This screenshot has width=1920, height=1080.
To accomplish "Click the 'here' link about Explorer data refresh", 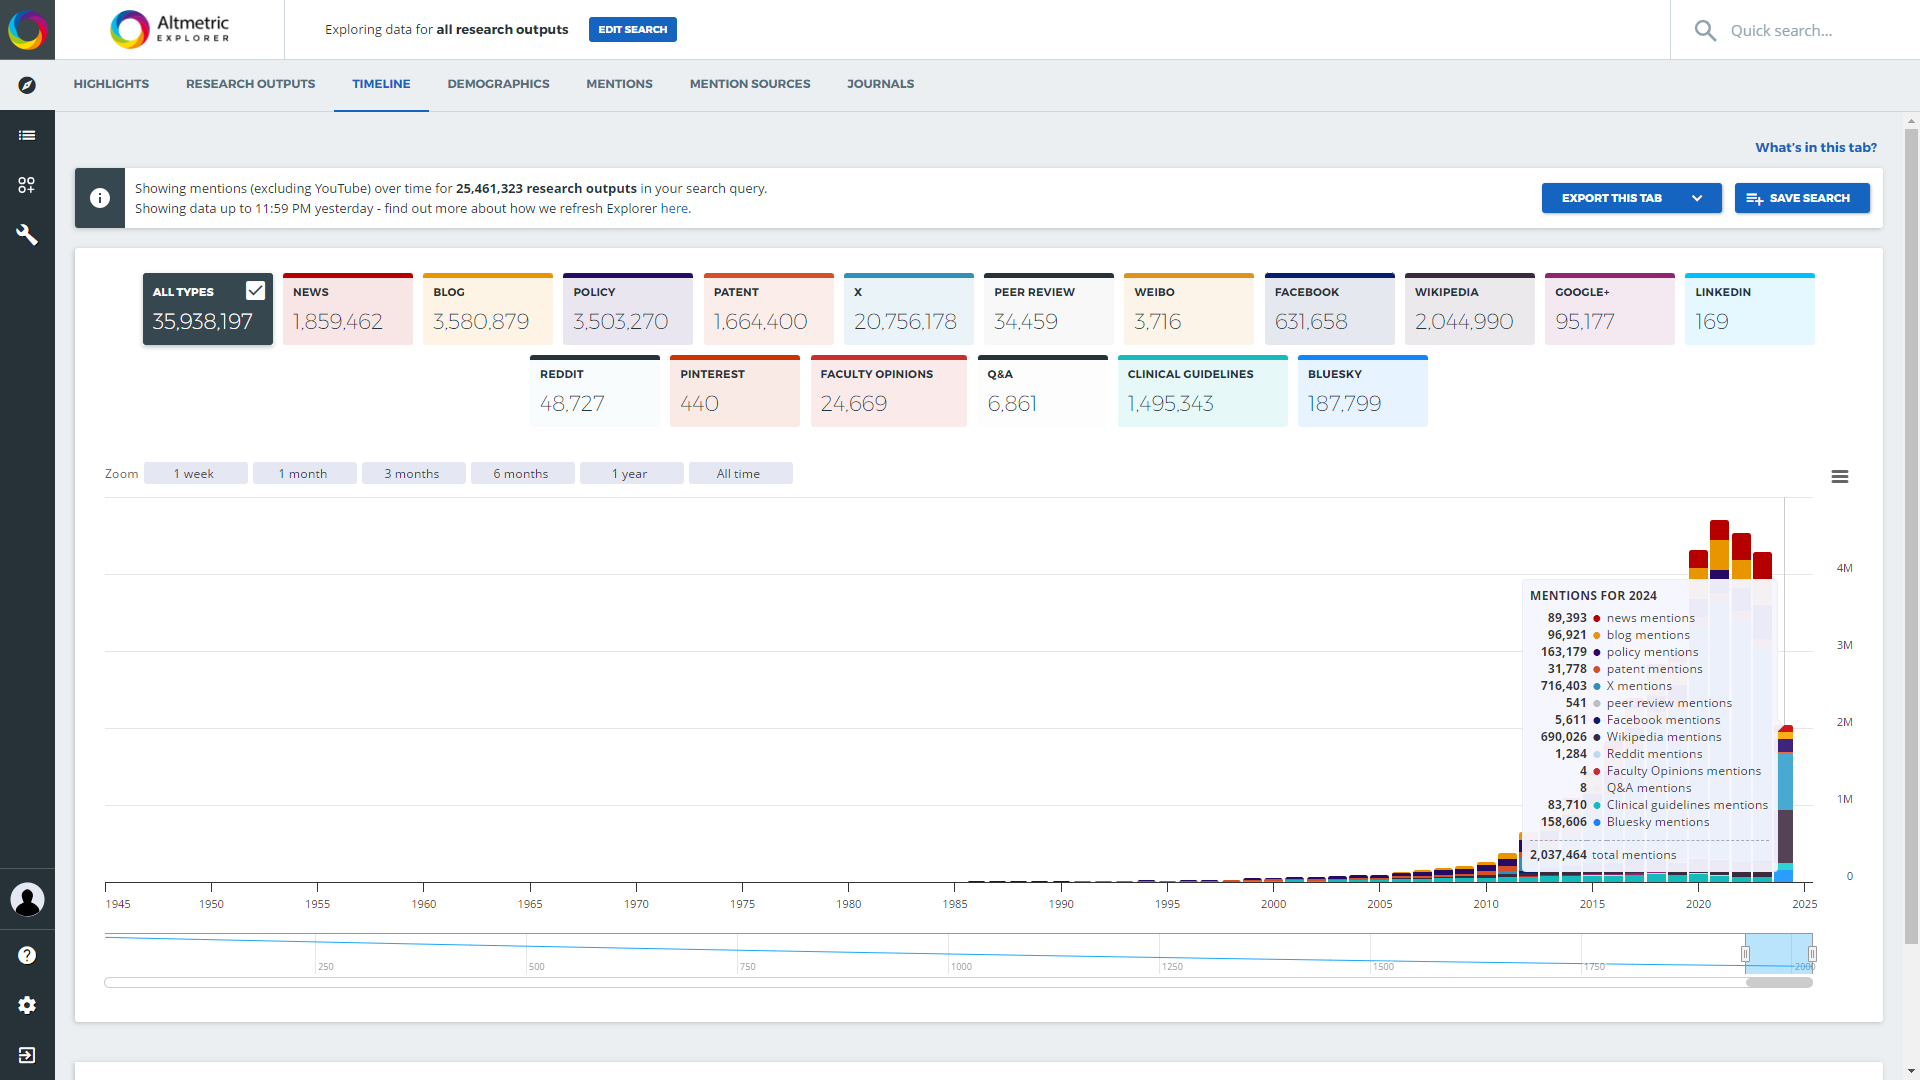I will point(674,208).
